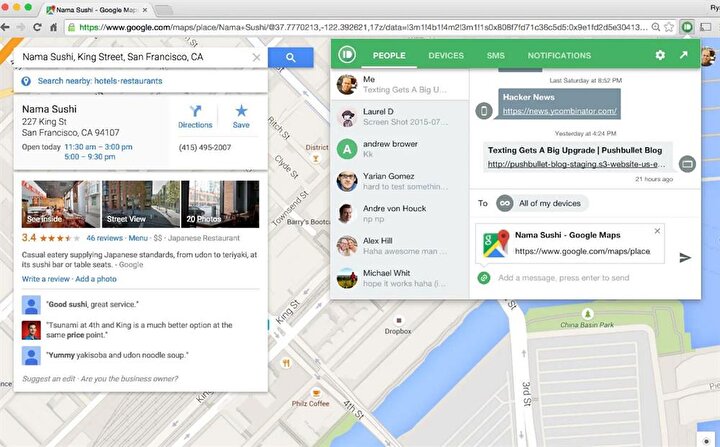Click the Dropbox map marker
The height and width of the screenshot is (447, 720).
click(x=399, y=320)
